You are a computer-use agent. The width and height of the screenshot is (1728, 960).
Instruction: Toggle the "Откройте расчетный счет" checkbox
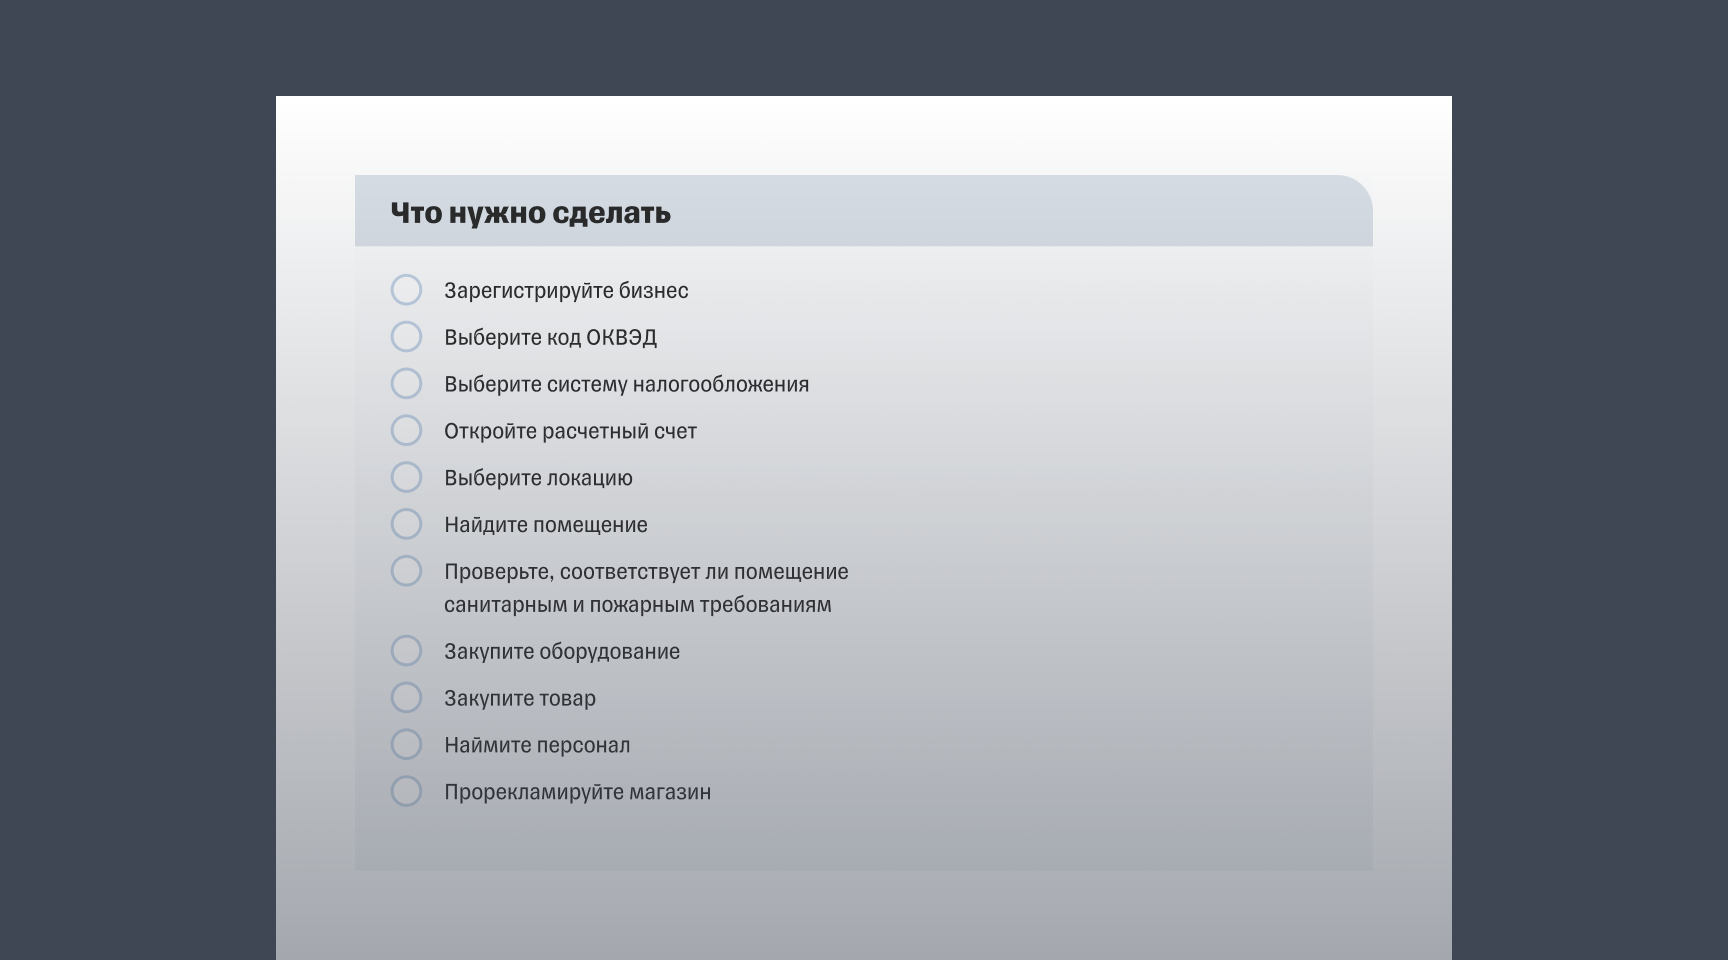click(x=406, y=431)
